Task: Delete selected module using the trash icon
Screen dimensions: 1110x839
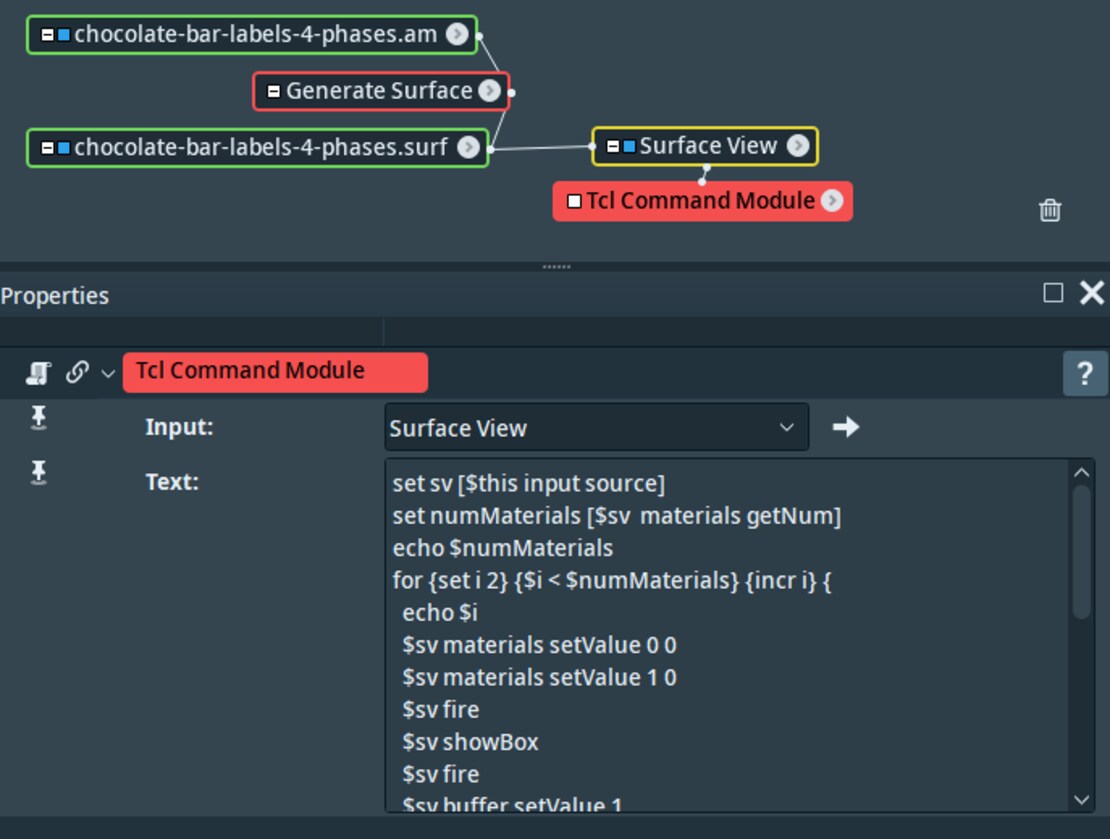Action: tap(1050, 210)
